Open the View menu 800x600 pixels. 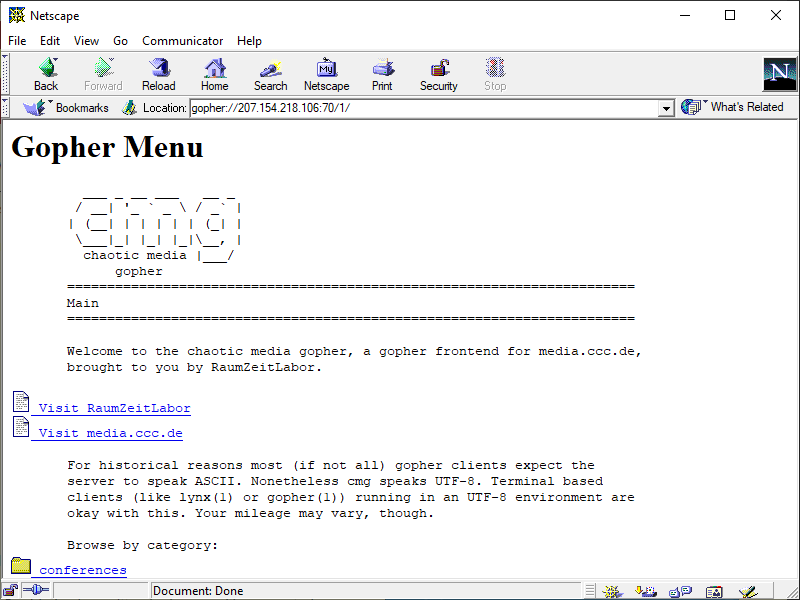click(86, 41)
